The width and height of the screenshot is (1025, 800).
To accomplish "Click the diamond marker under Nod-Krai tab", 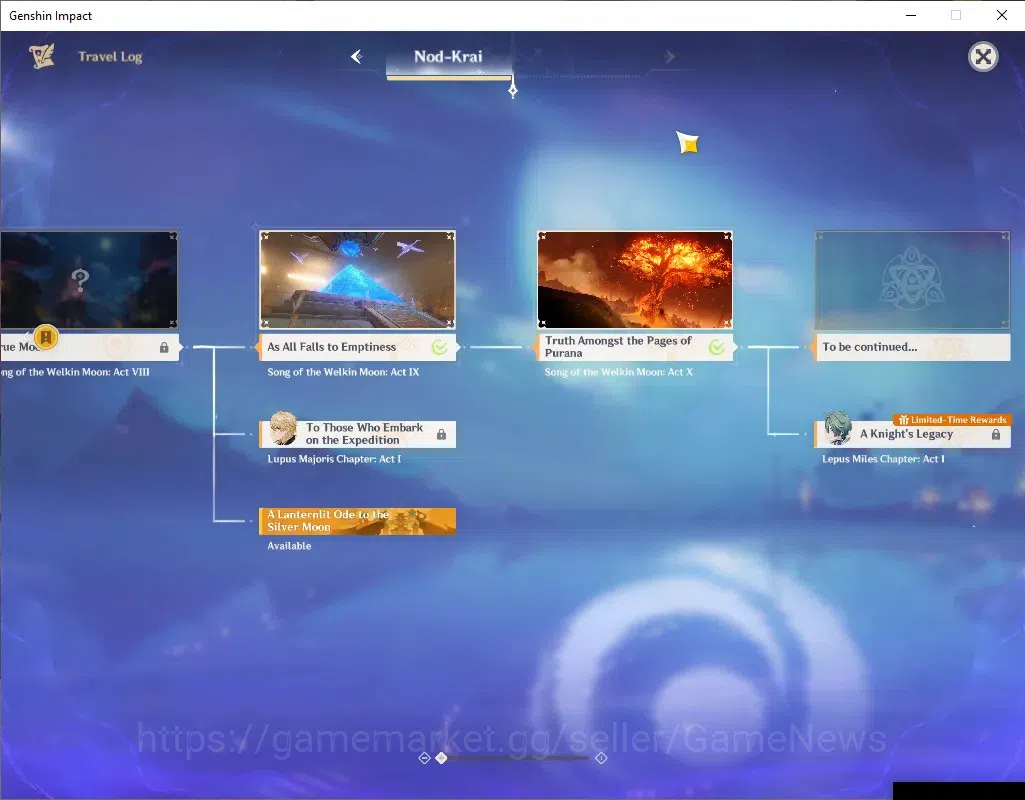I will 513,90.
